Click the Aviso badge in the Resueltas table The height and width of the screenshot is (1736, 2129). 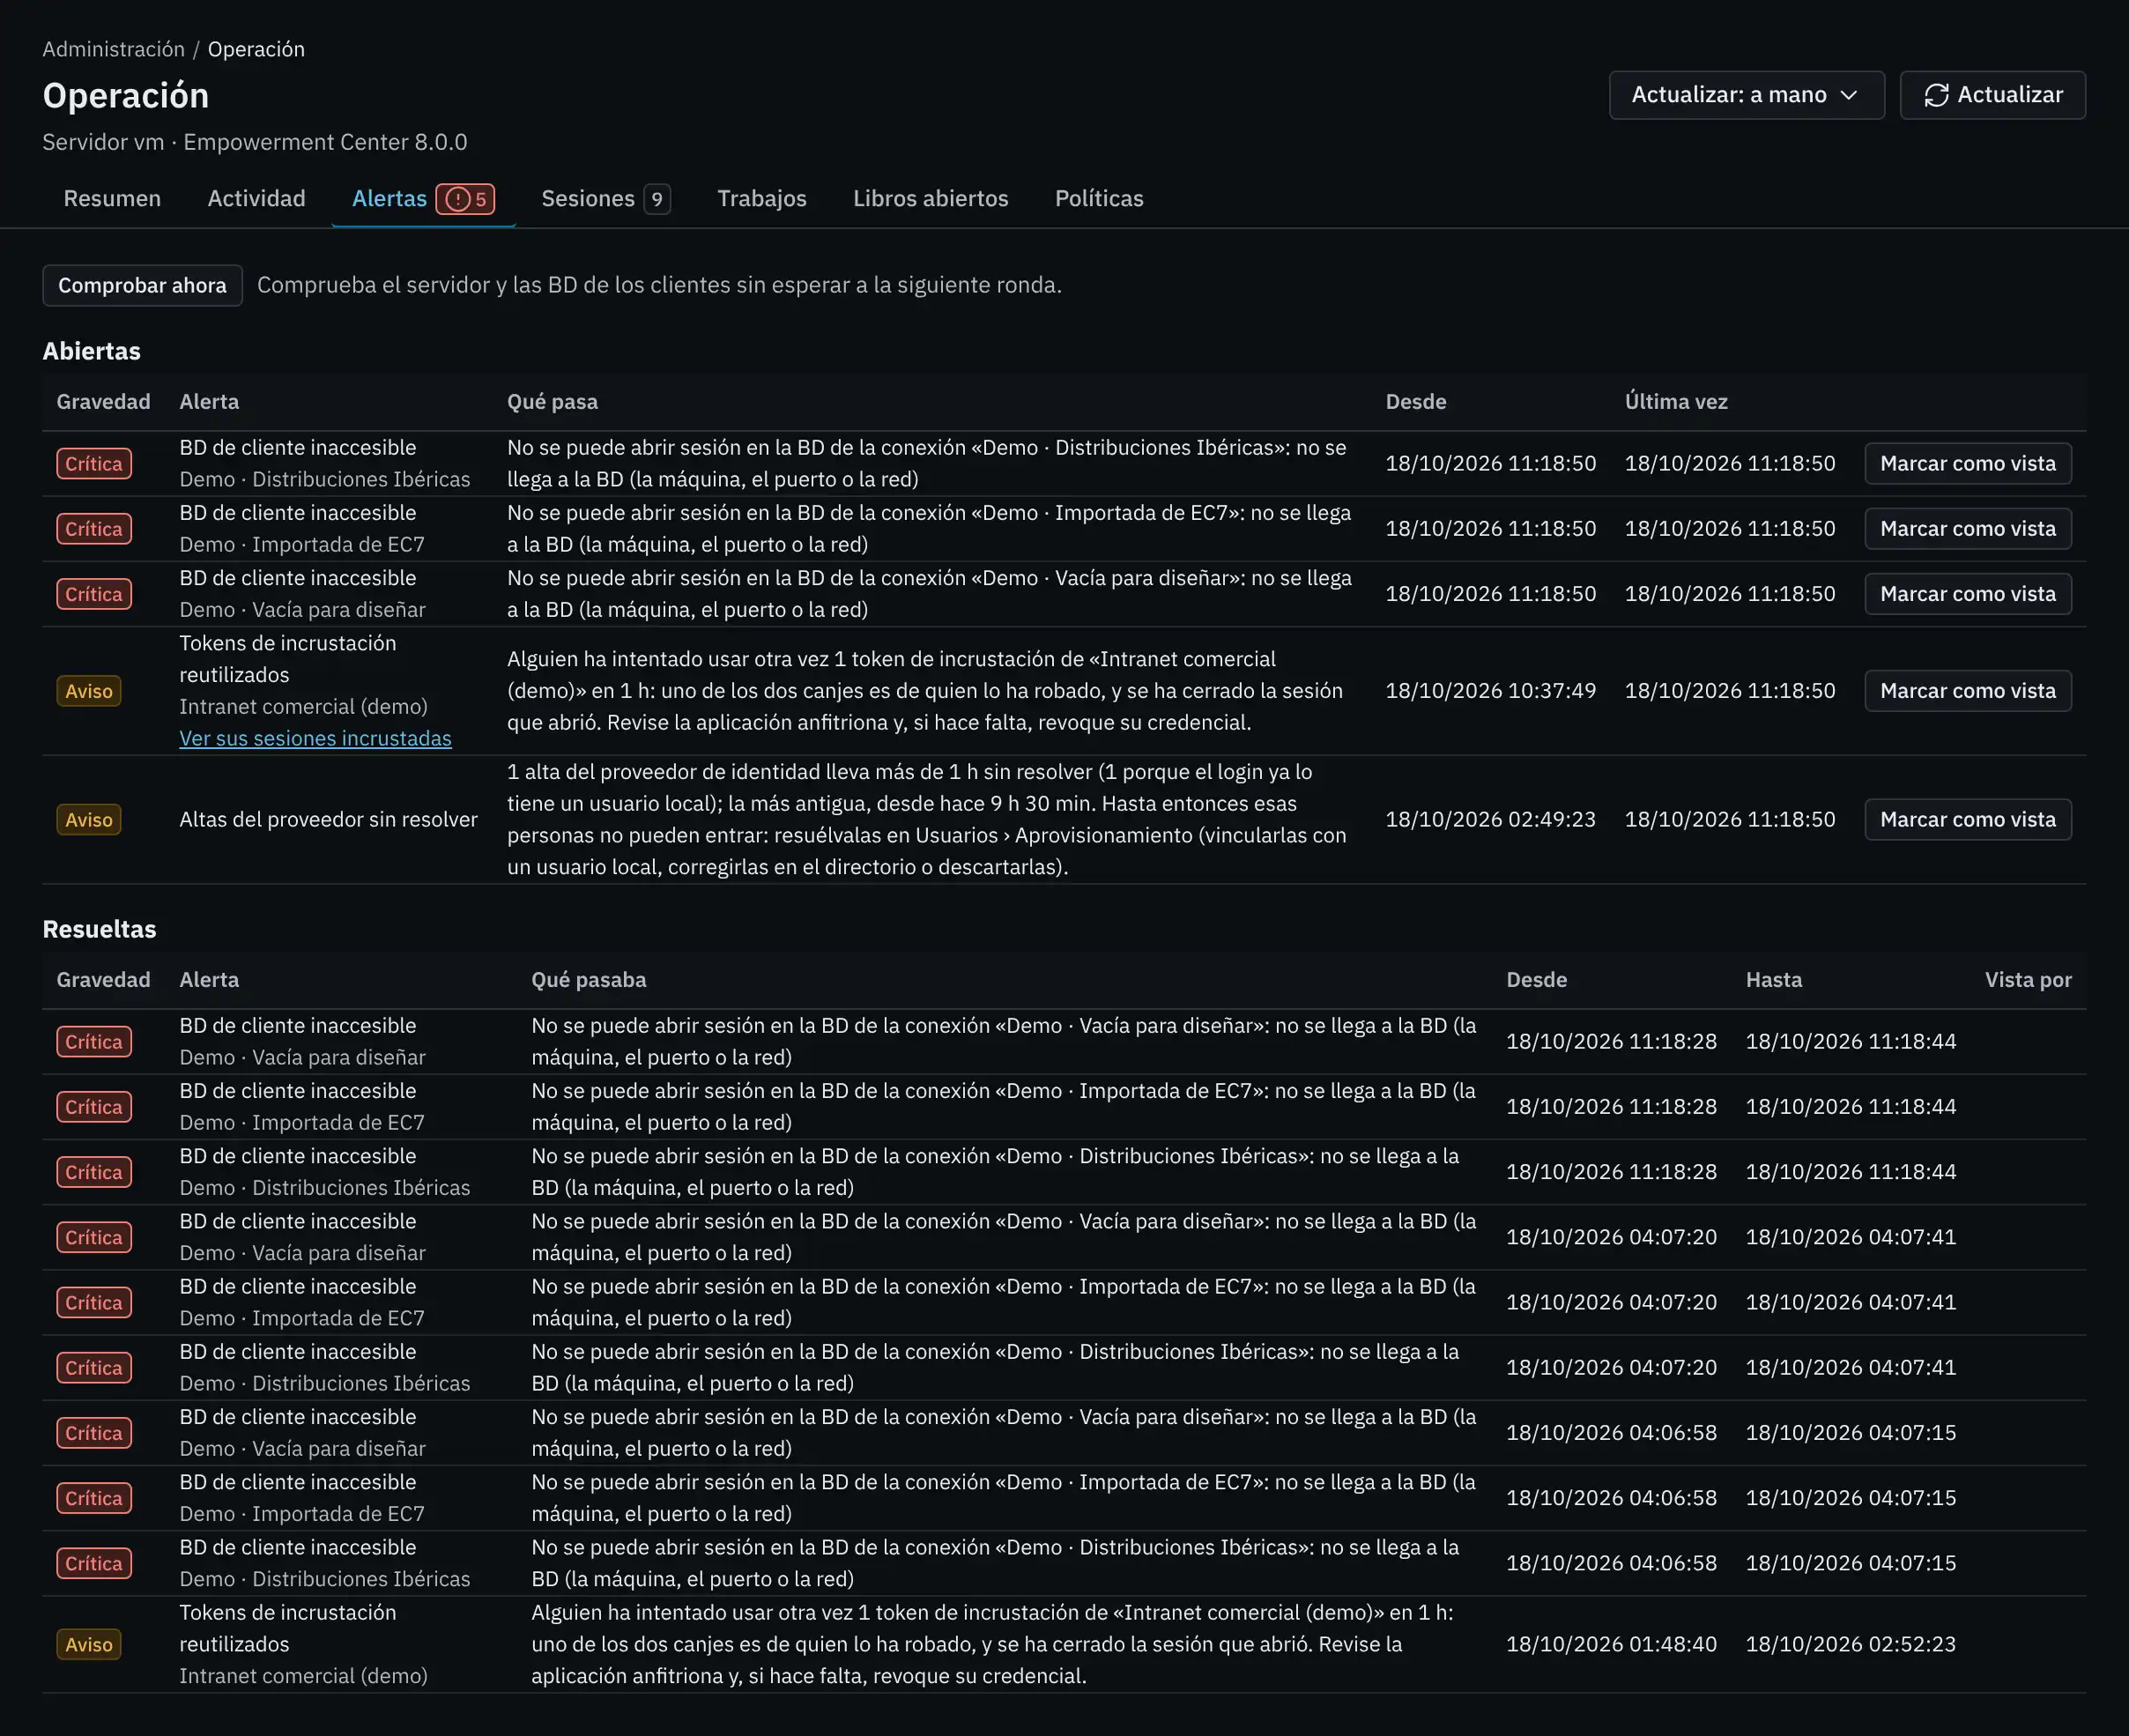(89, 1644)
